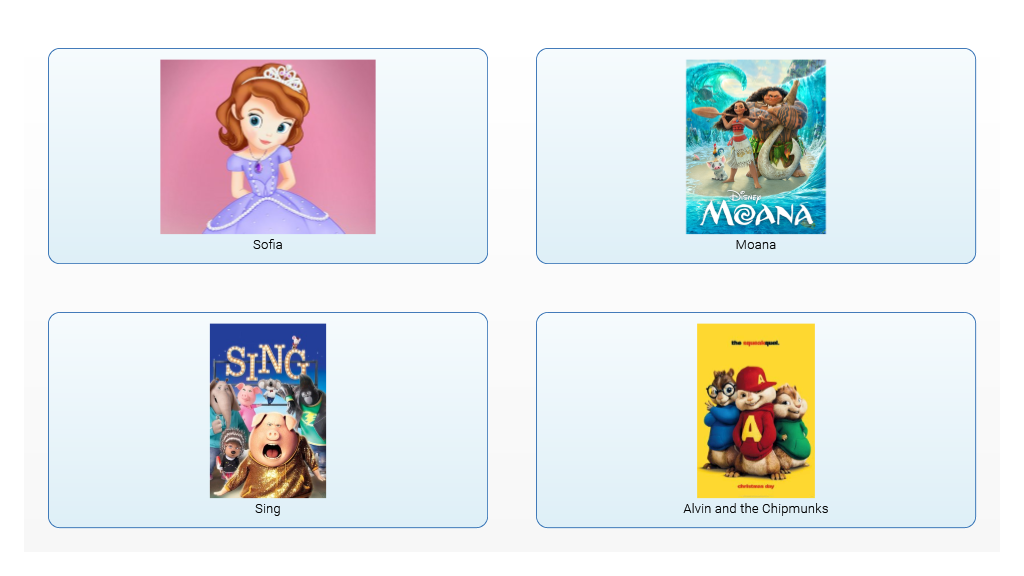The width and height of the screenshot is (1024, 576).
Task: Click Alvin's red cap with letter A
Action: tap(756, 379)
